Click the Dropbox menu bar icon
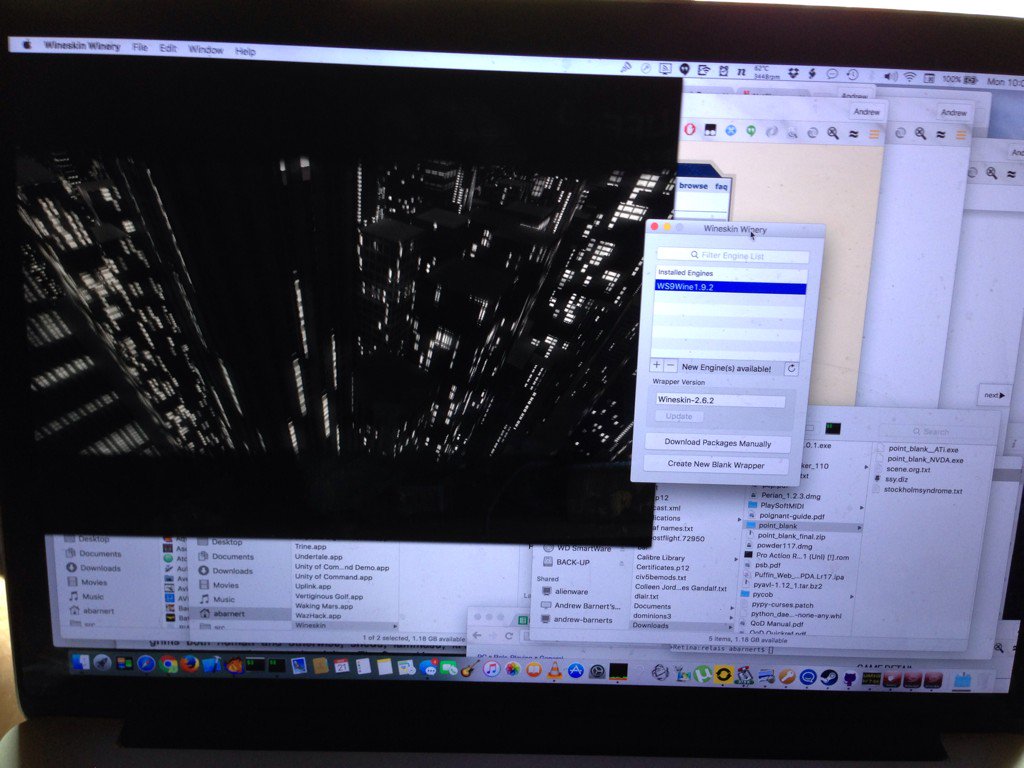 pos(793,74)
